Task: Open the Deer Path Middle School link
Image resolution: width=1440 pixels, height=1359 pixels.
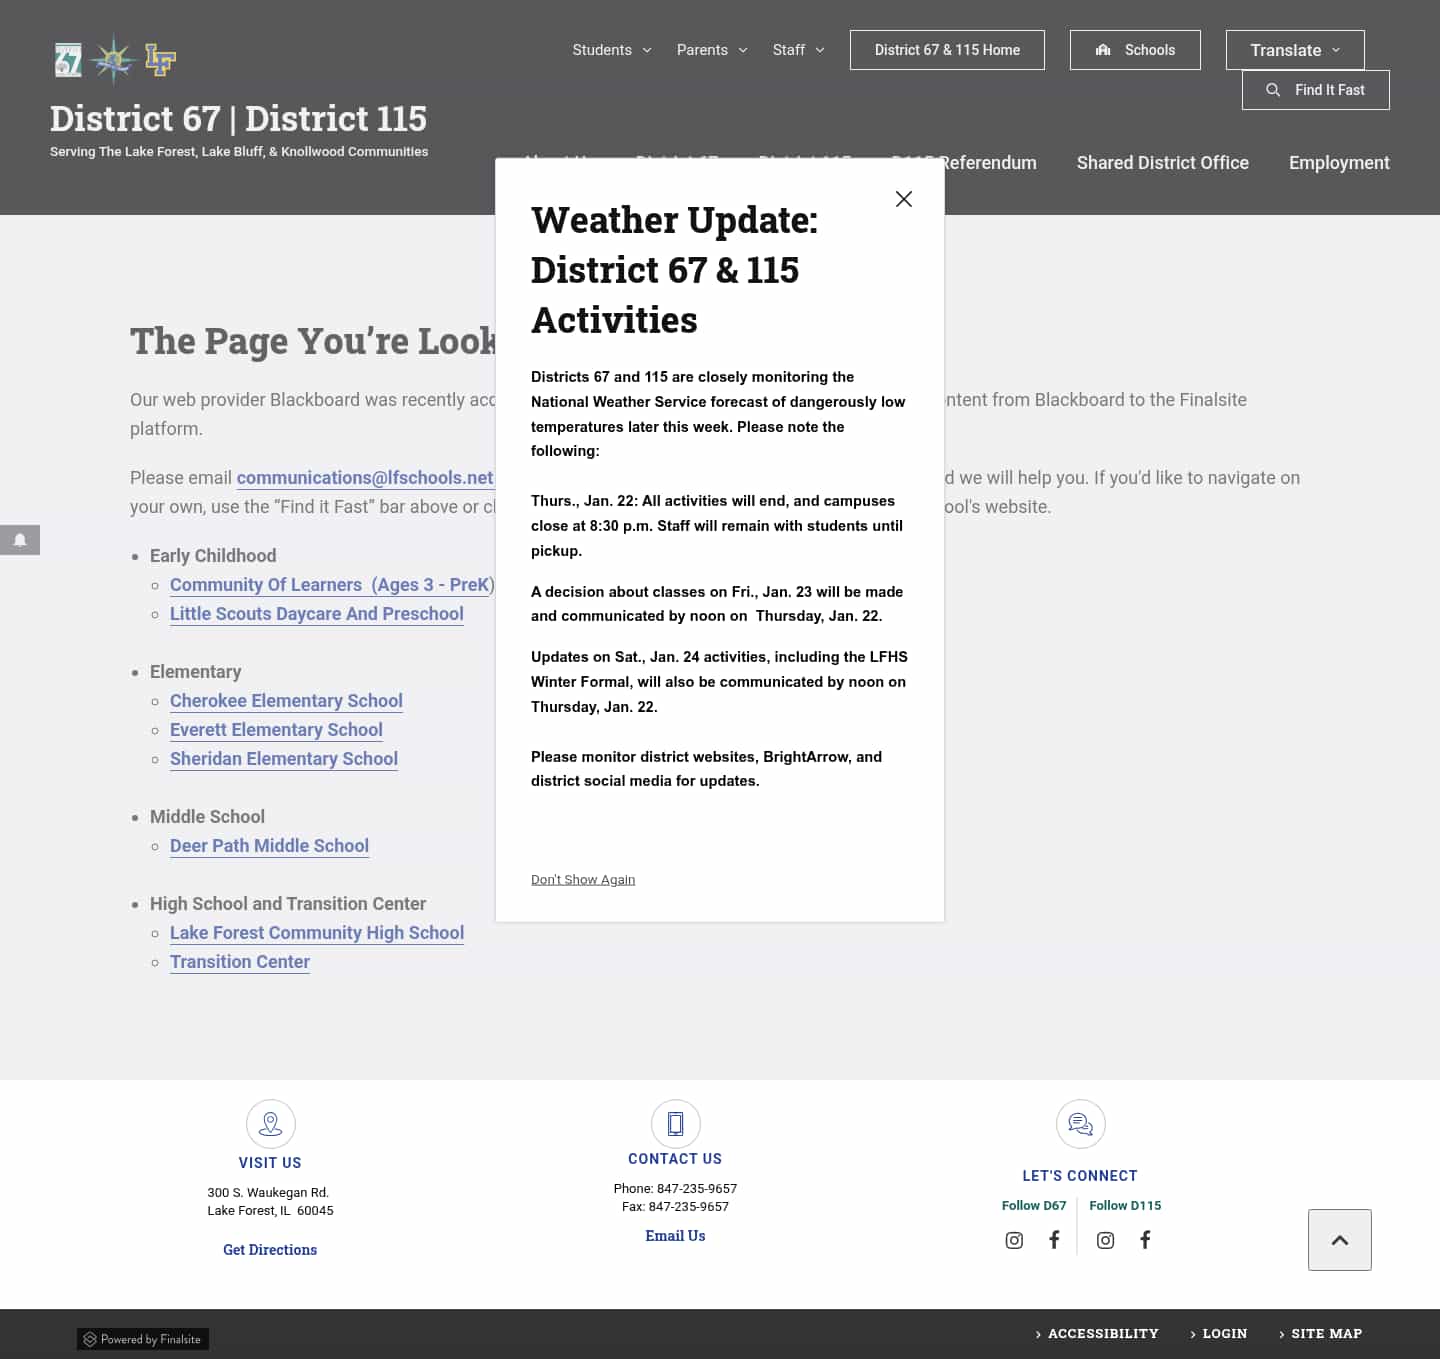Action: coord(269,845)
